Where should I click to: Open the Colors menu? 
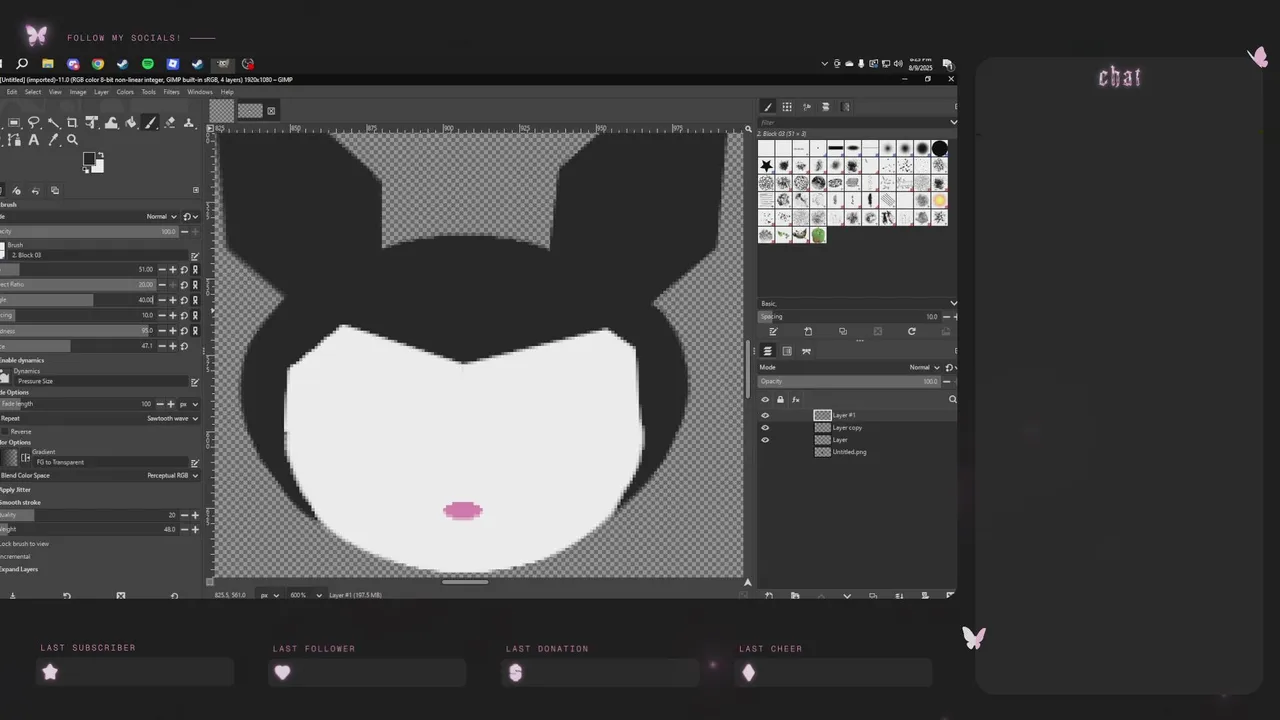point(125,92)
